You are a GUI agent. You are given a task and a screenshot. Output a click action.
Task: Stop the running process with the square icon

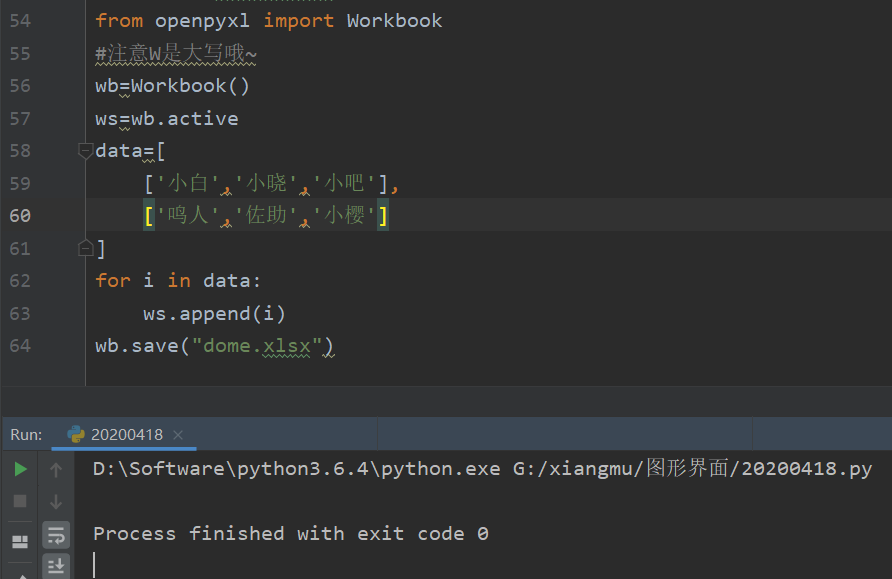pos(20,501)
